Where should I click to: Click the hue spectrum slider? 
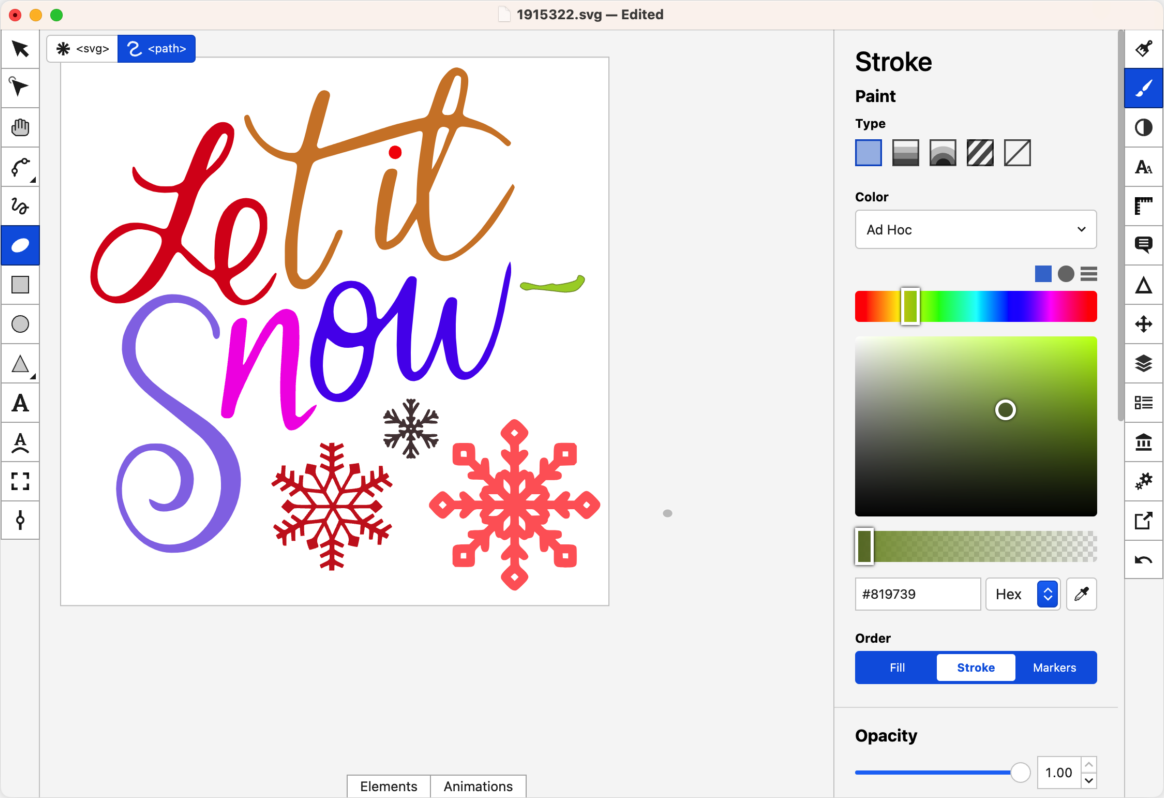tap(975, 307)
